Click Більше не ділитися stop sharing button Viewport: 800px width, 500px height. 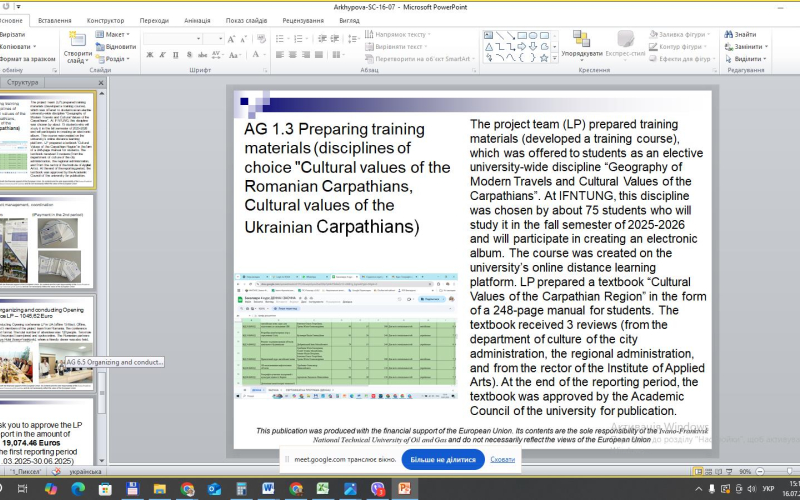click(443, 459)
